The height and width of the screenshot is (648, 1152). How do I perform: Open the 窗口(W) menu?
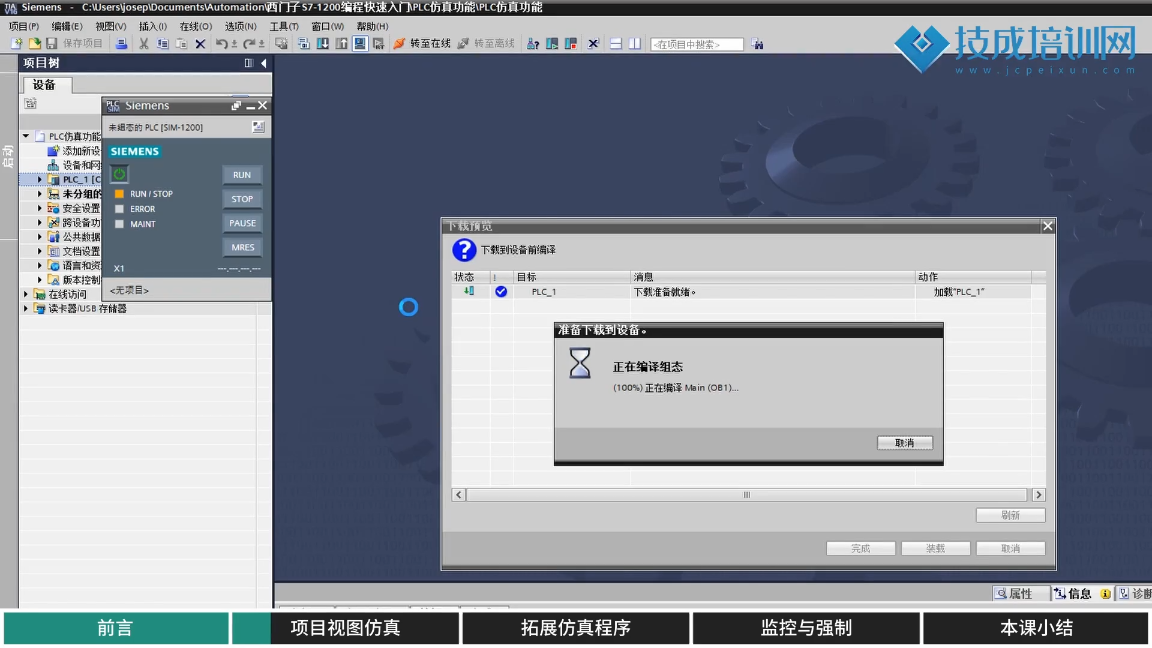point(327,26)
